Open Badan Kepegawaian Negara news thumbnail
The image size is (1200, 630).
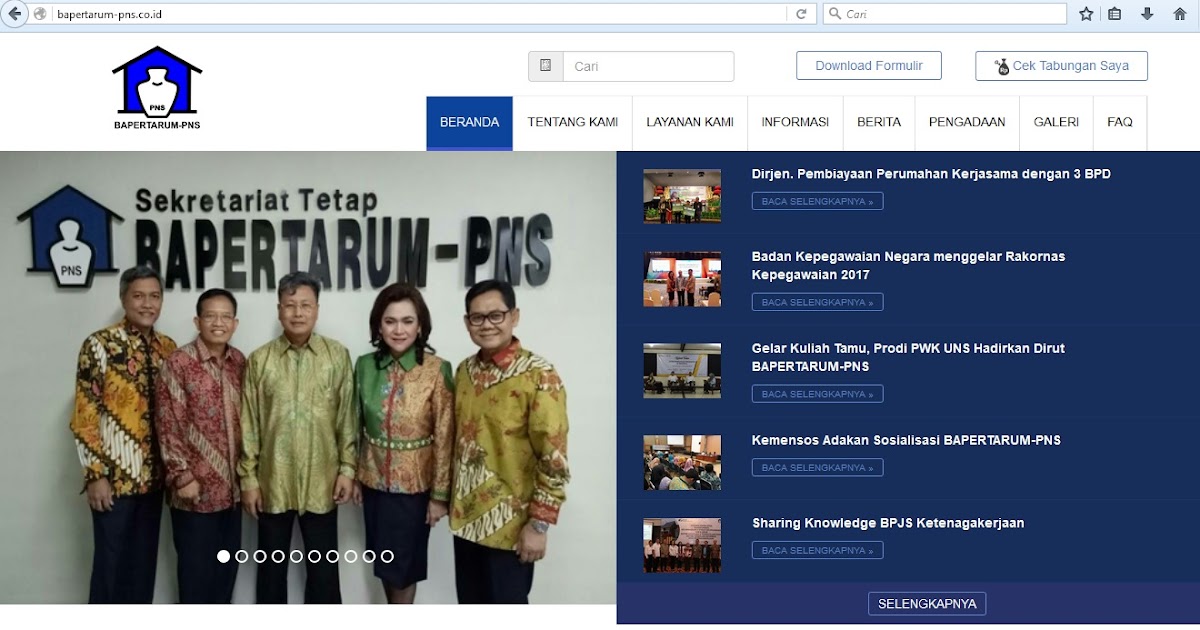[x=682, y=279]
